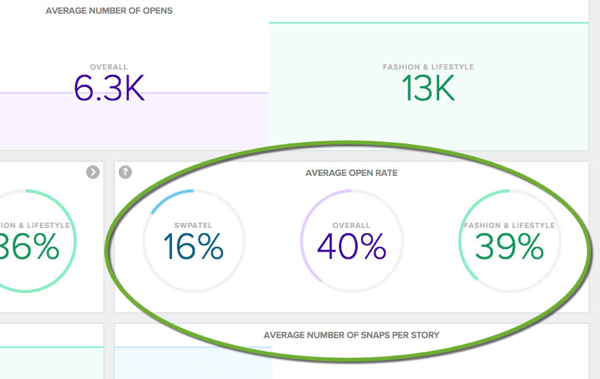This screenshot has width=600, height=379.
Task: Click the question mark help icon
Action: pos(125,172)
